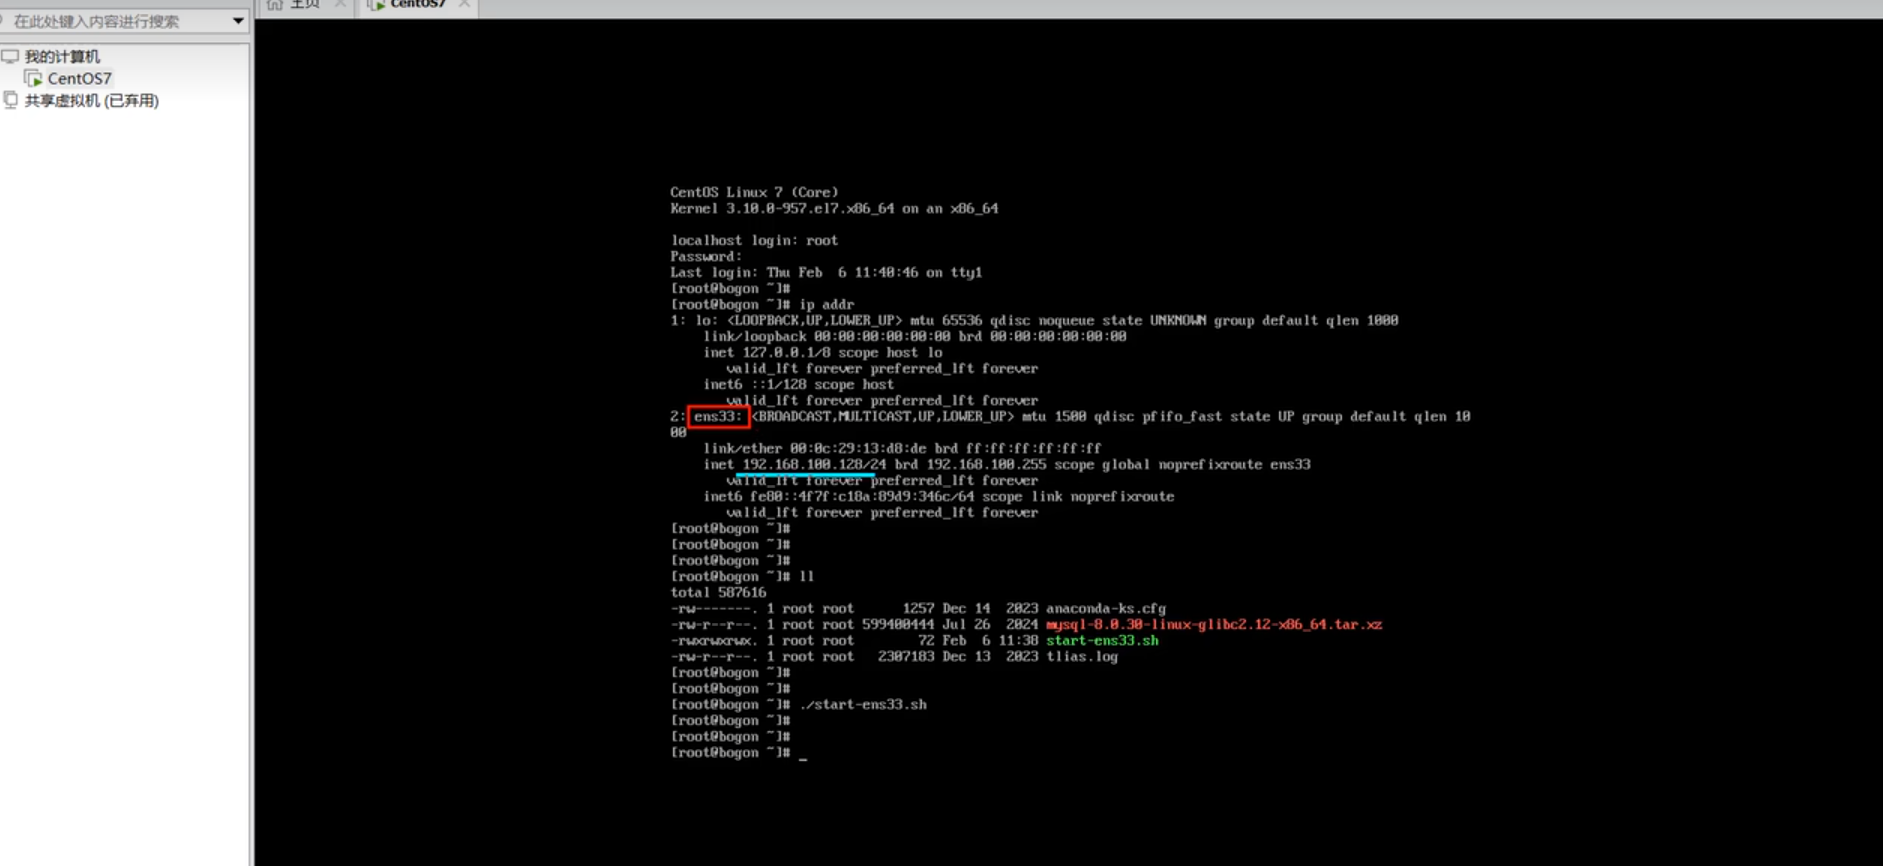Click the IP address 192.168.100.128/24
1883x866 pixels.
814,464
